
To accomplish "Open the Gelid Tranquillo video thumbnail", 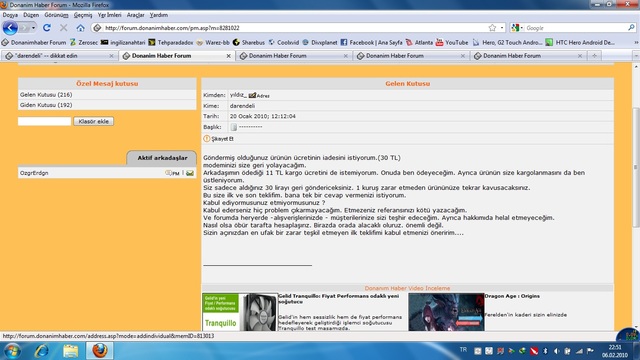I will pyautogui.click(x=240, y=312).
